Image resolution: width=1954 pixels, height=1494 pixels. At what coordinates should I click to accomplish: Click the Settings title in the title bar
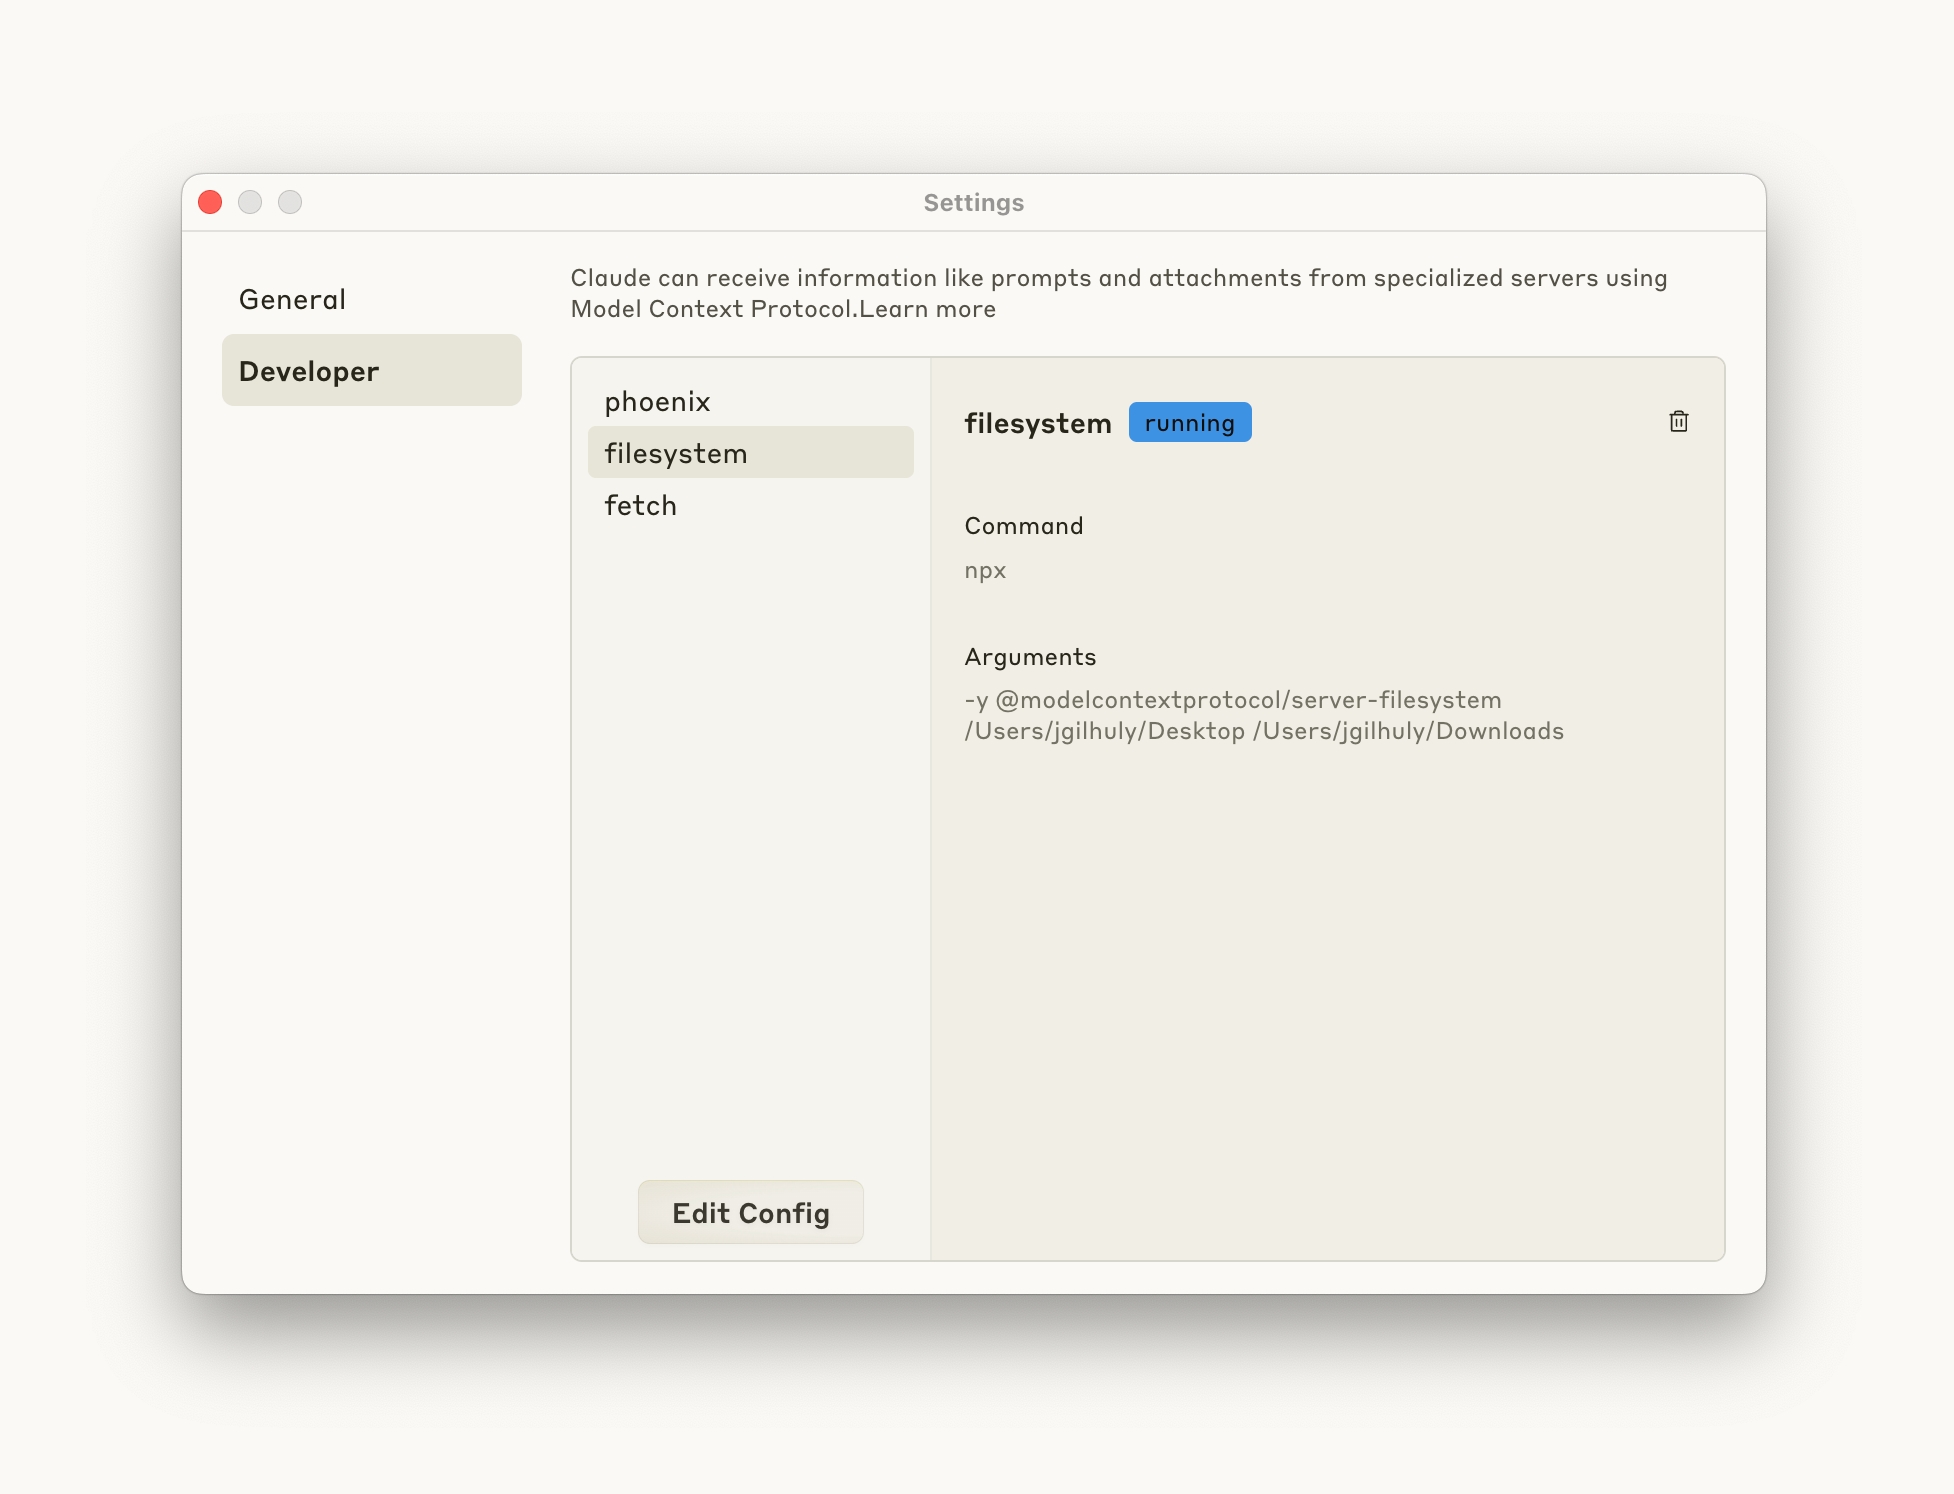[973, 203]
